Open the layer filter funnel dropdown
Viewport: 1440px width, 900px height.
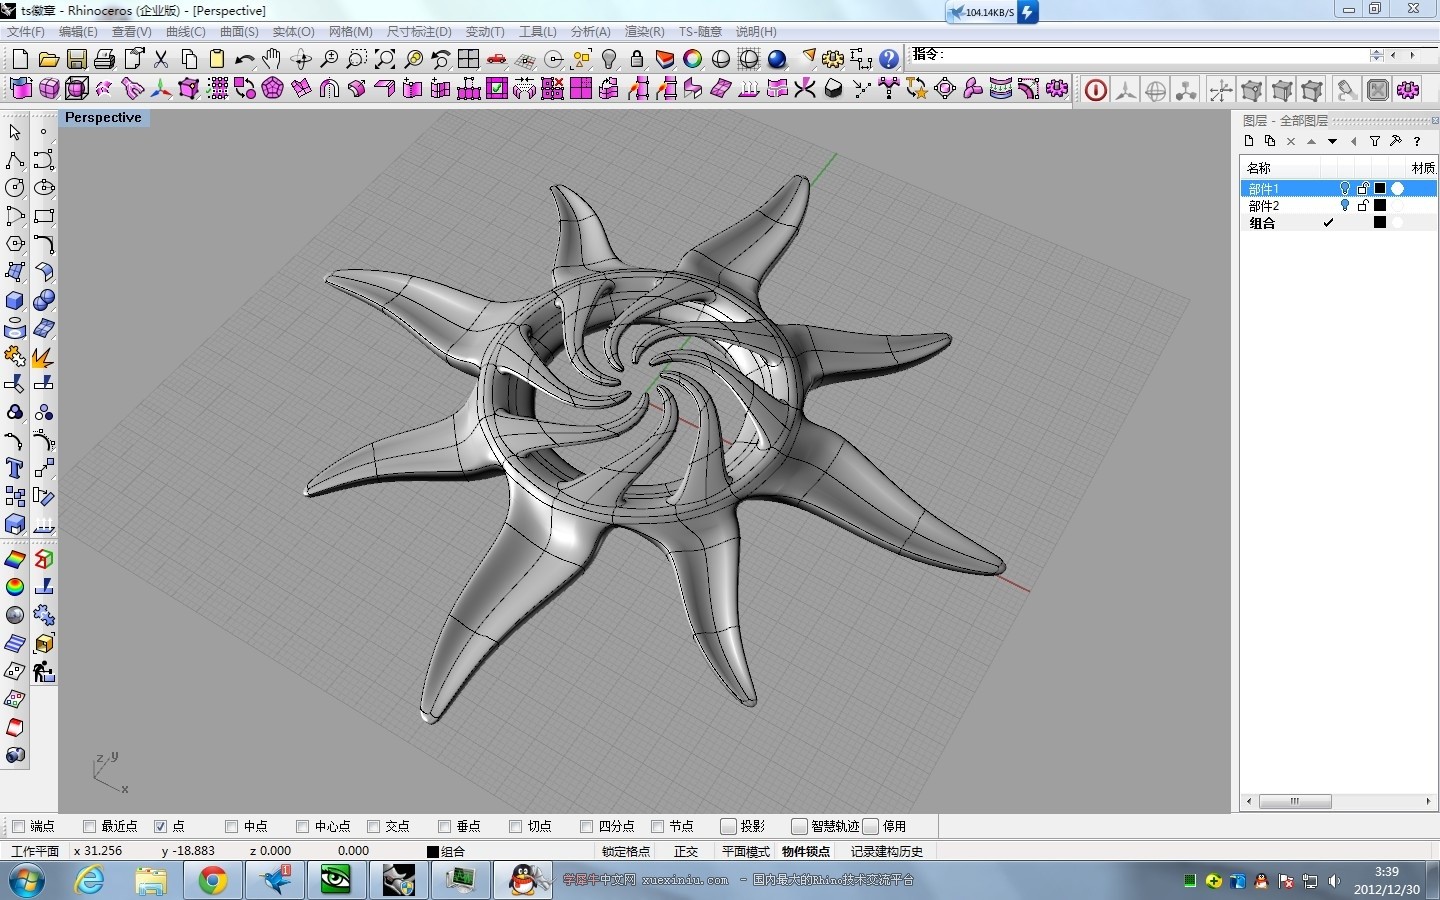(x=1375, y=142)
